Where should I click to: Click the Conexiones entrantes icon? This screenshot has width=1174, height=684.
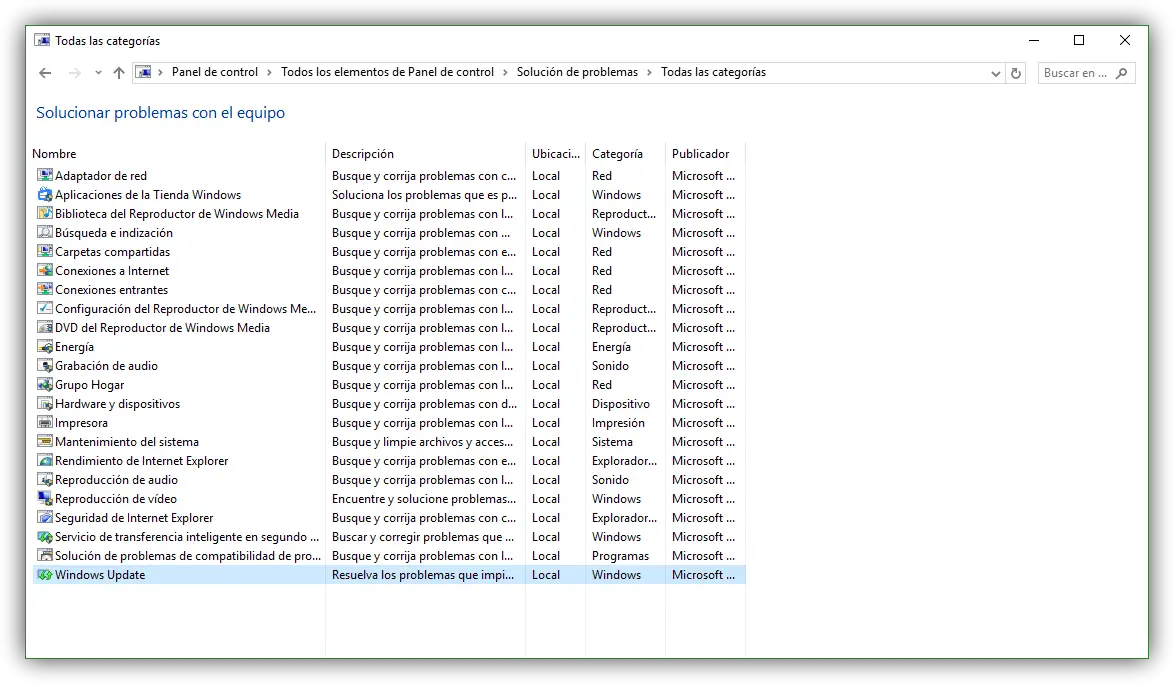coord(45,290)
